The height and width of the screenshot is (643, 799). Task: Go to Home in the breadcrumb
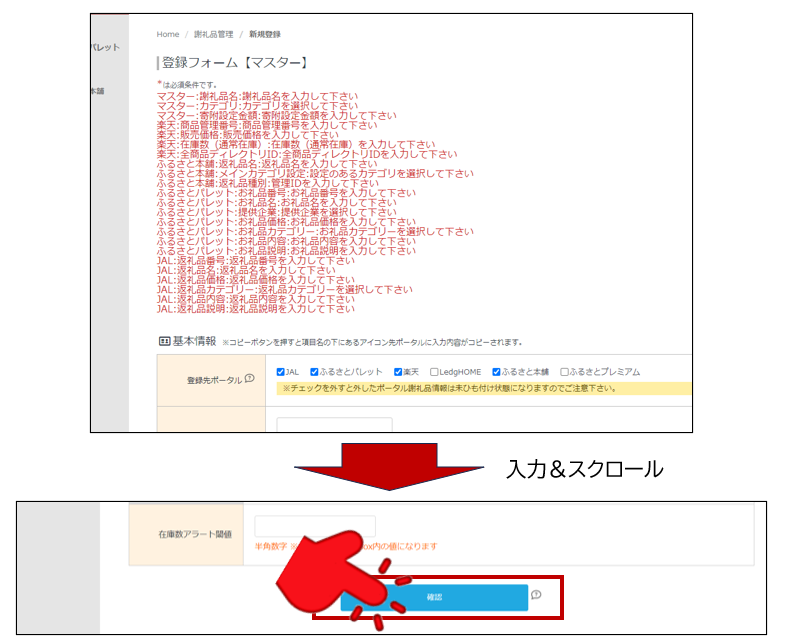point(168,34)
